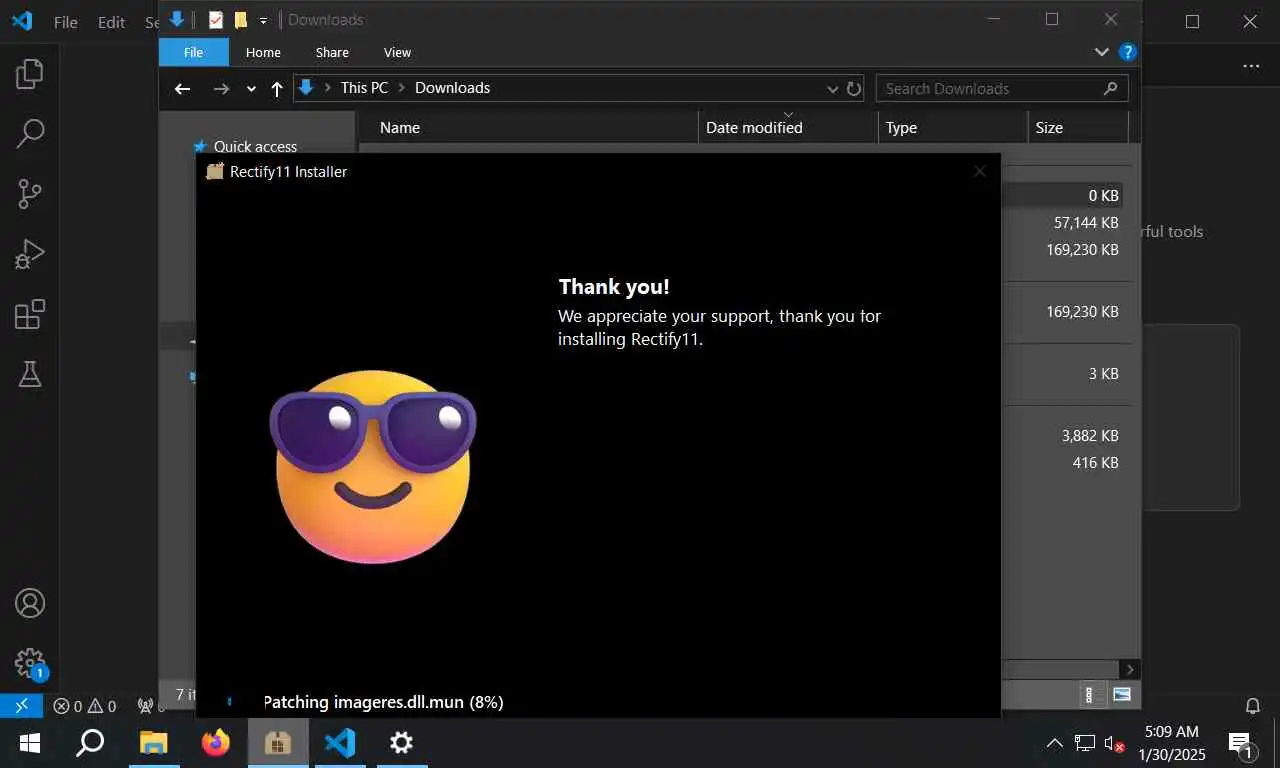The height and width of the screenshot is (768, 1280).
Task: Click the Search Downloads field
Action: [x=1002, y=88]
